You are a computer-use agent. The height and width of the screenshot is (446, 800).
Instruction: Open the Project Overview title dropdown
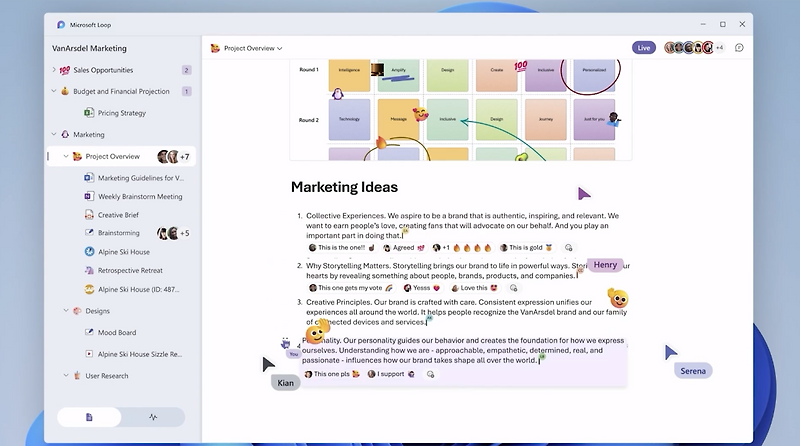253,48
